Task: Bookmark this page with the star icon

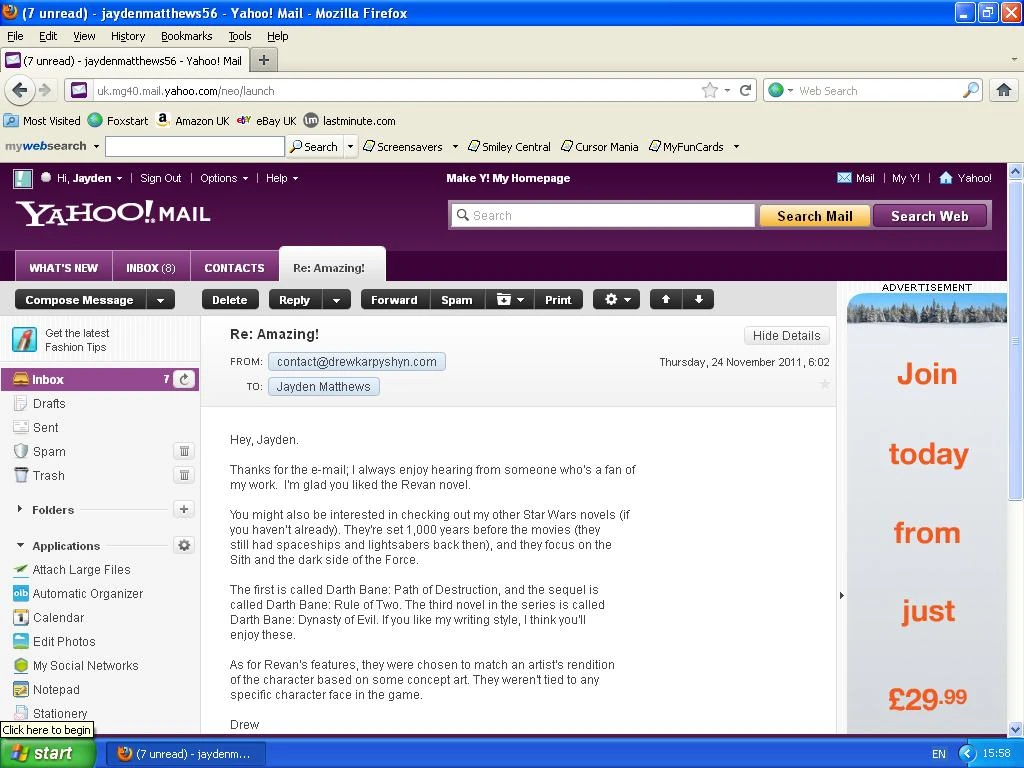Action: [710, 90]
